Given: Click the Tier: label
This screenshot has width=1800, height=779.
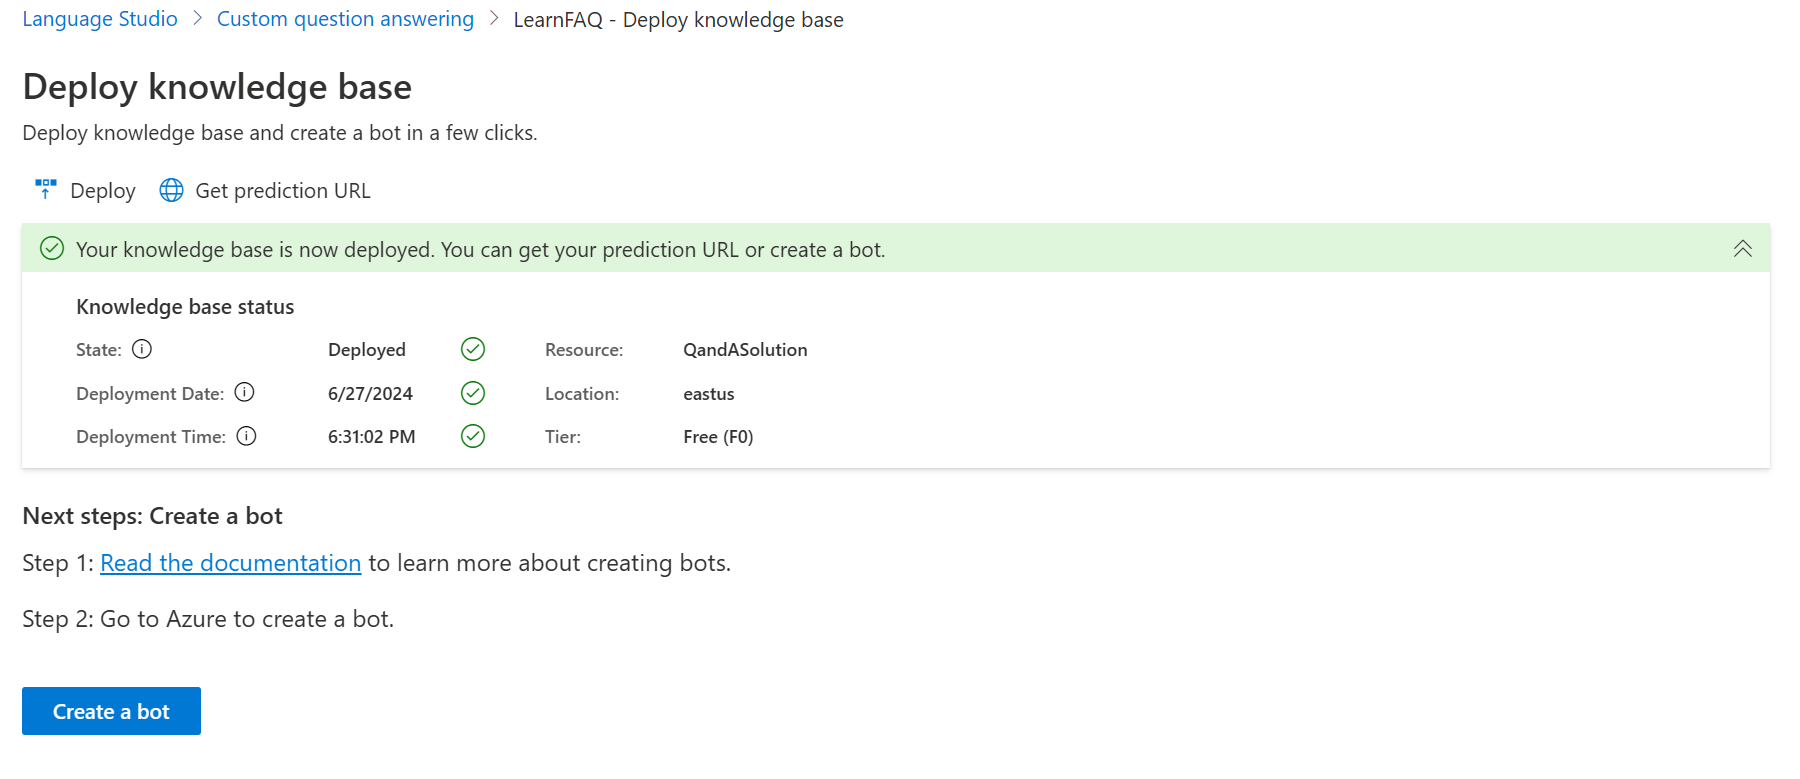Looking at the screenshot, I should (563, 437).
